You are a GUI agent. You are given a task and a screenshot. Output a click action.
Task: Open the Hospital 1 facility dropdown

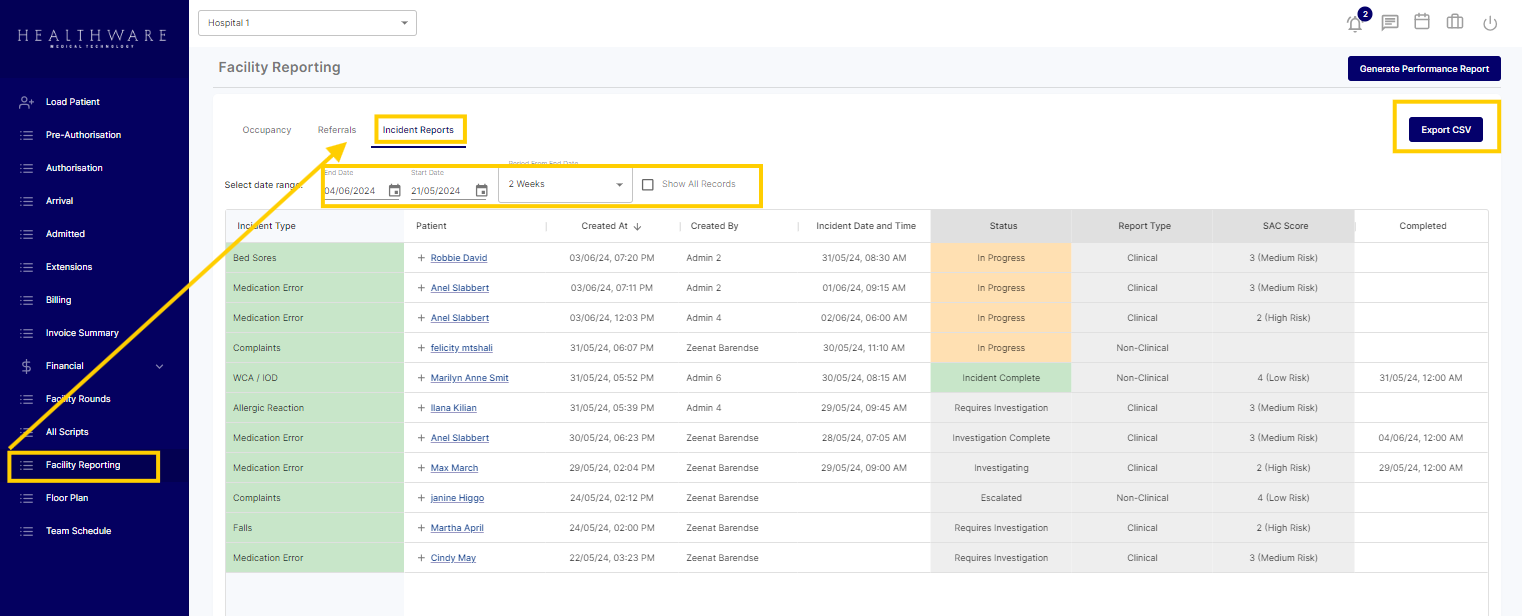pos(307,23)
